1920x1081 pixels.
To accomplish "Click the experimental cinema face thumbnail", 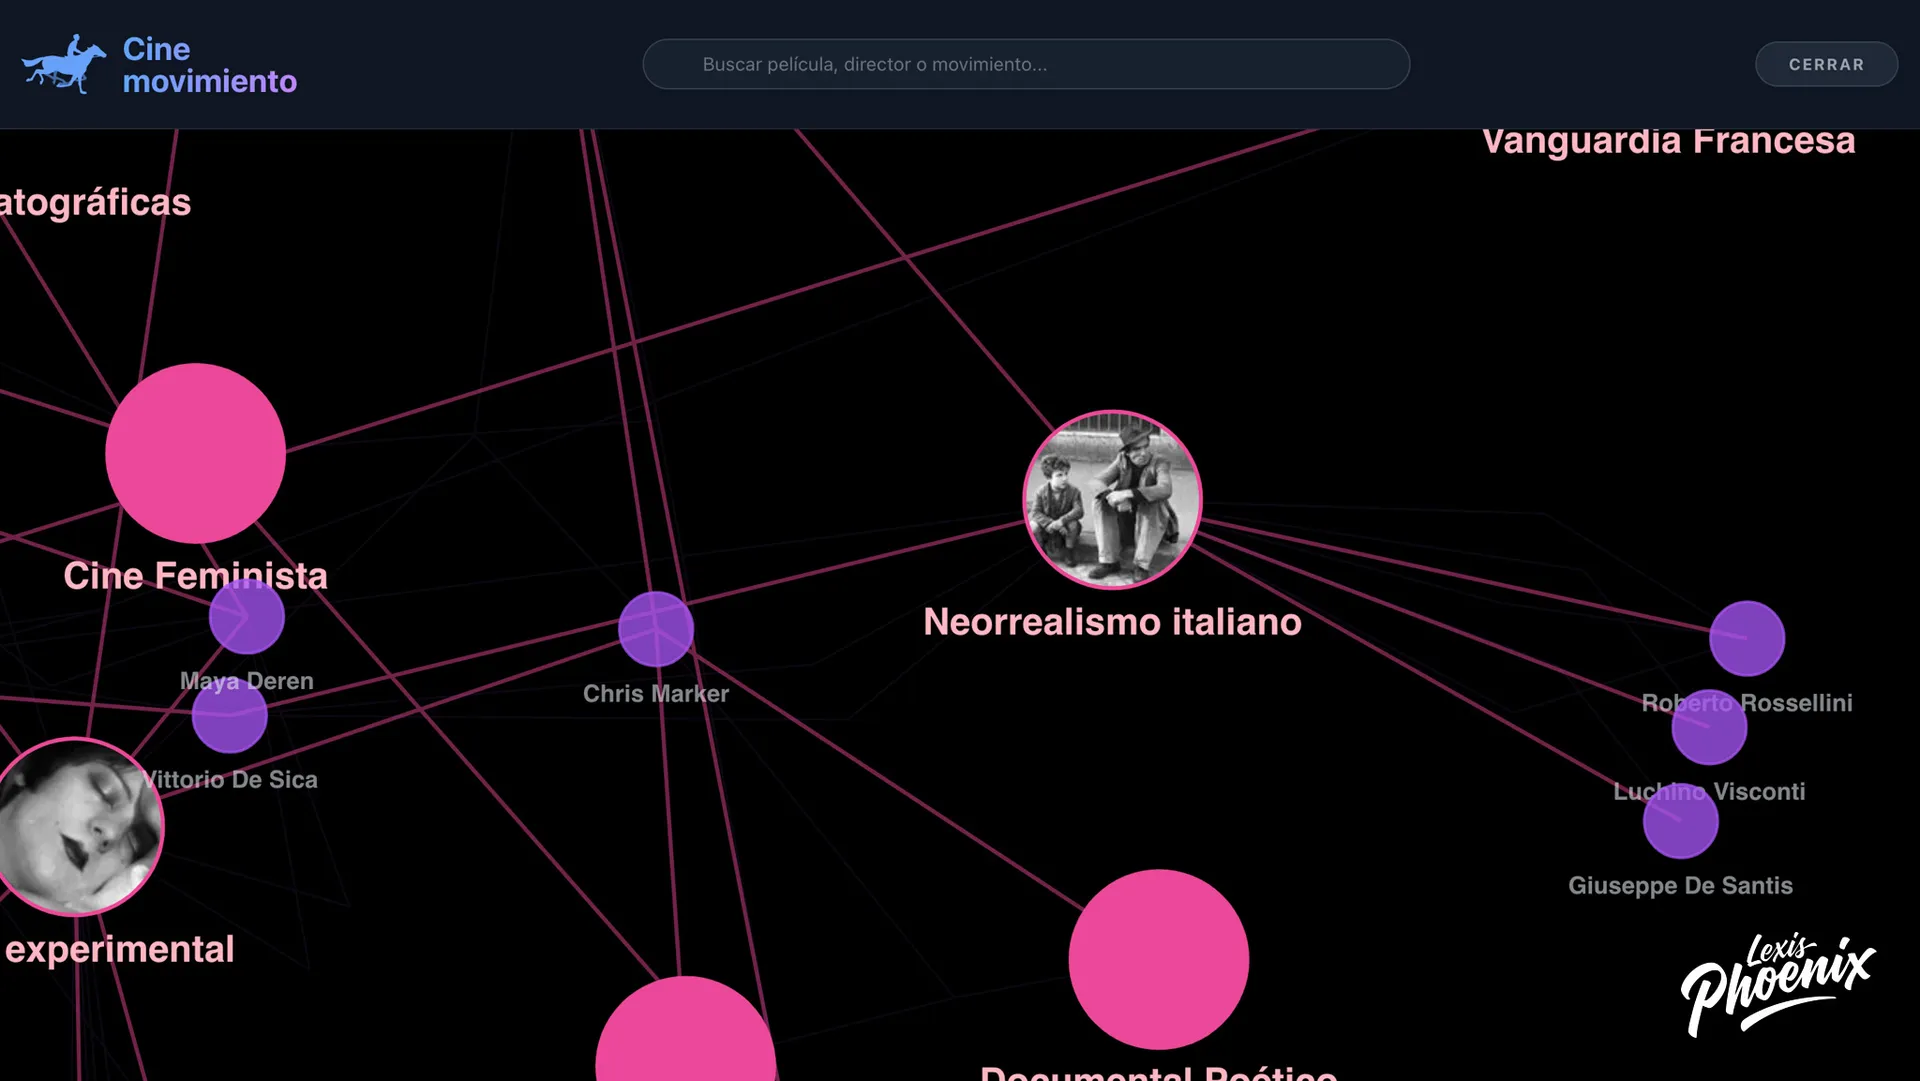I will 77,827.
